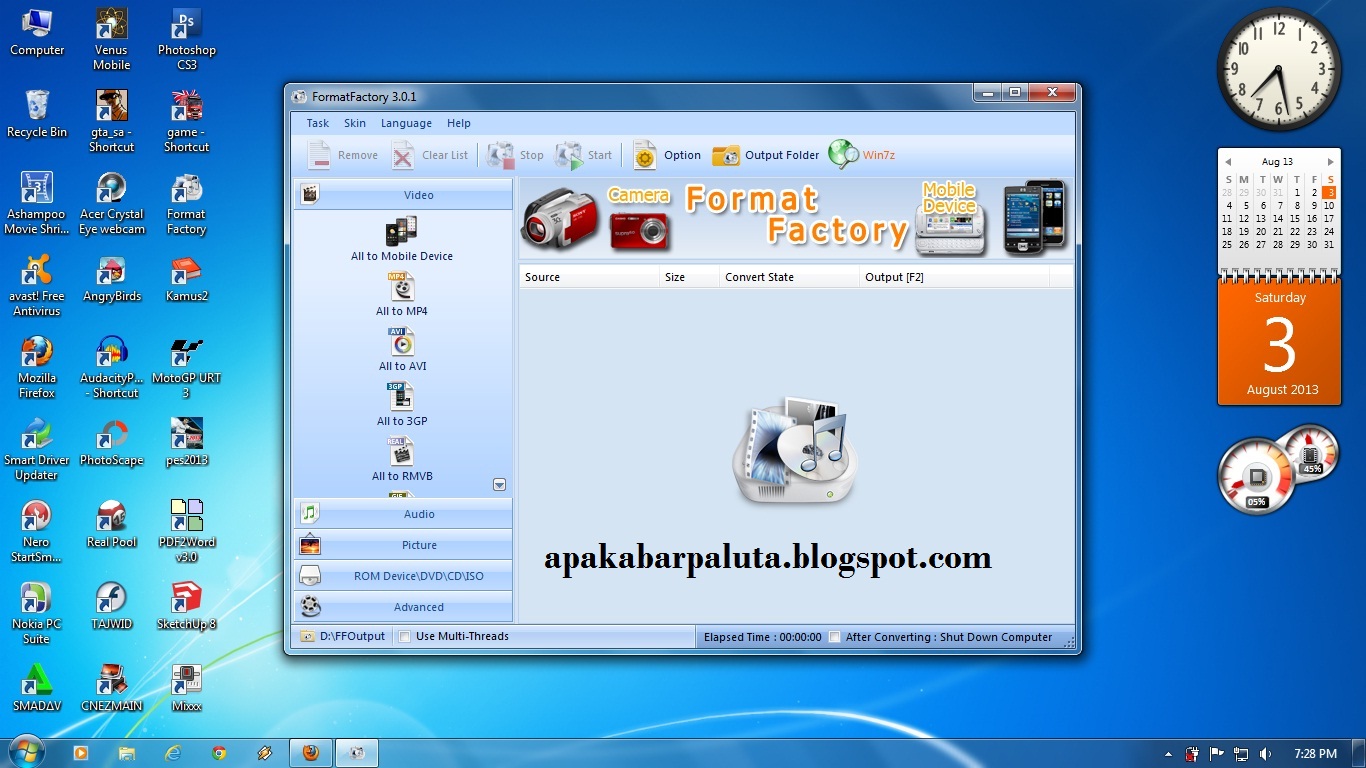Screen dimensions: 1366x768
Task: Click the red camera banner image
Action: (640, 232)
